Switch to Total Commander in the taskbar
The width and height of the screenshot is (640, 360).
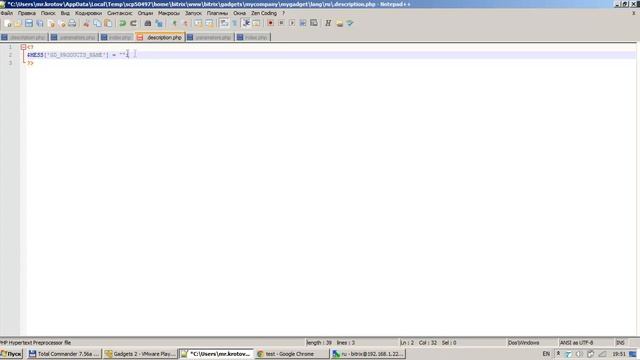click(x=64, y=354)
